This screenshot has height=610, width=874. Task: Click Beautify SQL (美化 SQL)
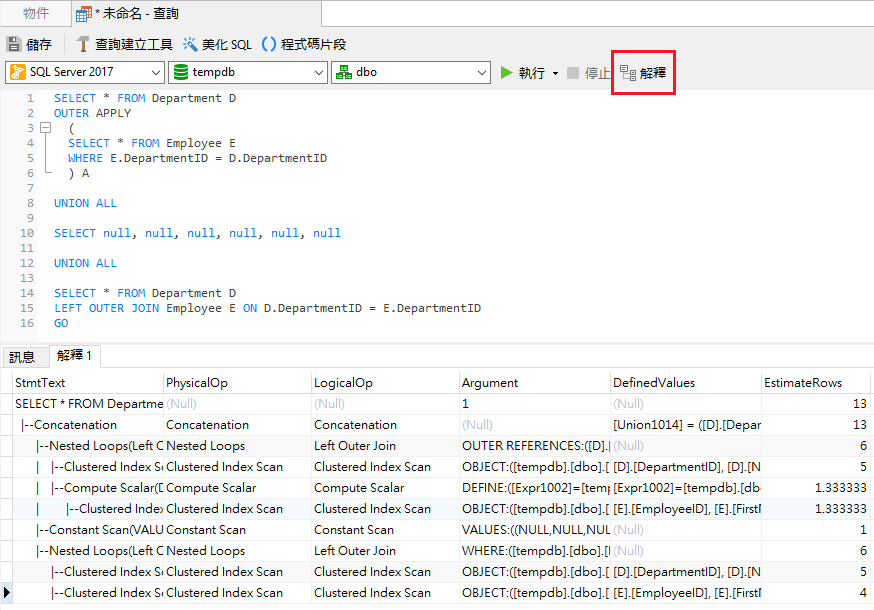click(216, 45)
